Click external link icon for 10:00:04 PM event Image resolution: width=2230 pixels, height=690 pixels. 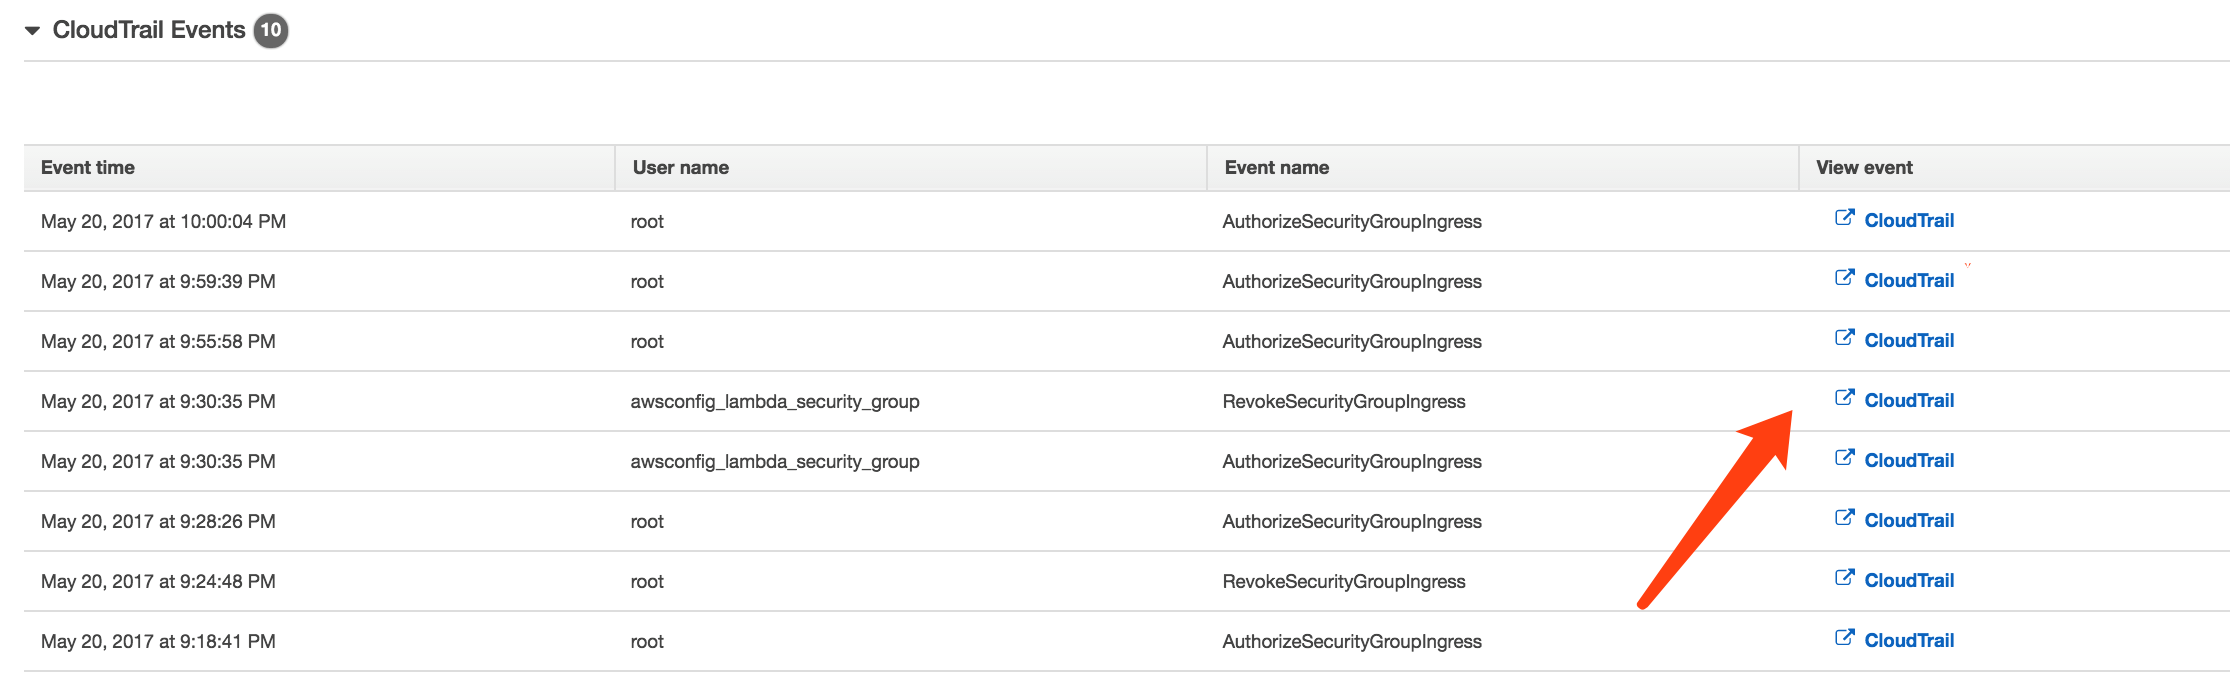tap(1844, 218)
